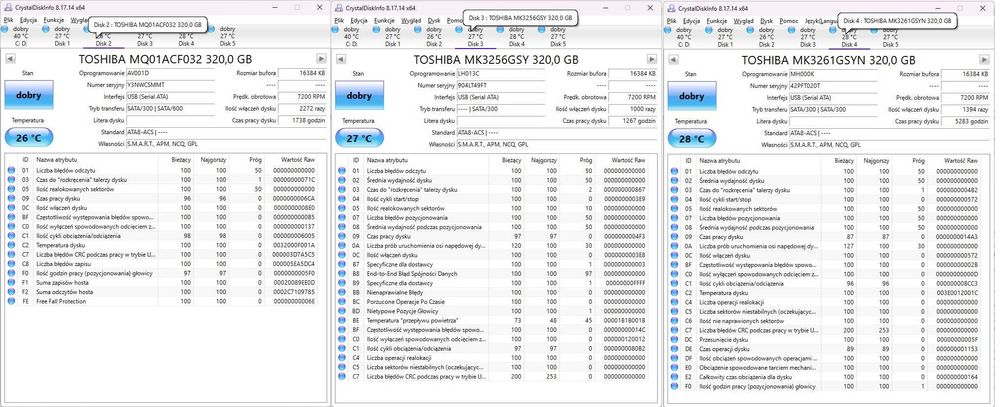Open Plik menu in MK3261GSYN window
Viewport: 1000px width, 407px height.
click(671, 20)
